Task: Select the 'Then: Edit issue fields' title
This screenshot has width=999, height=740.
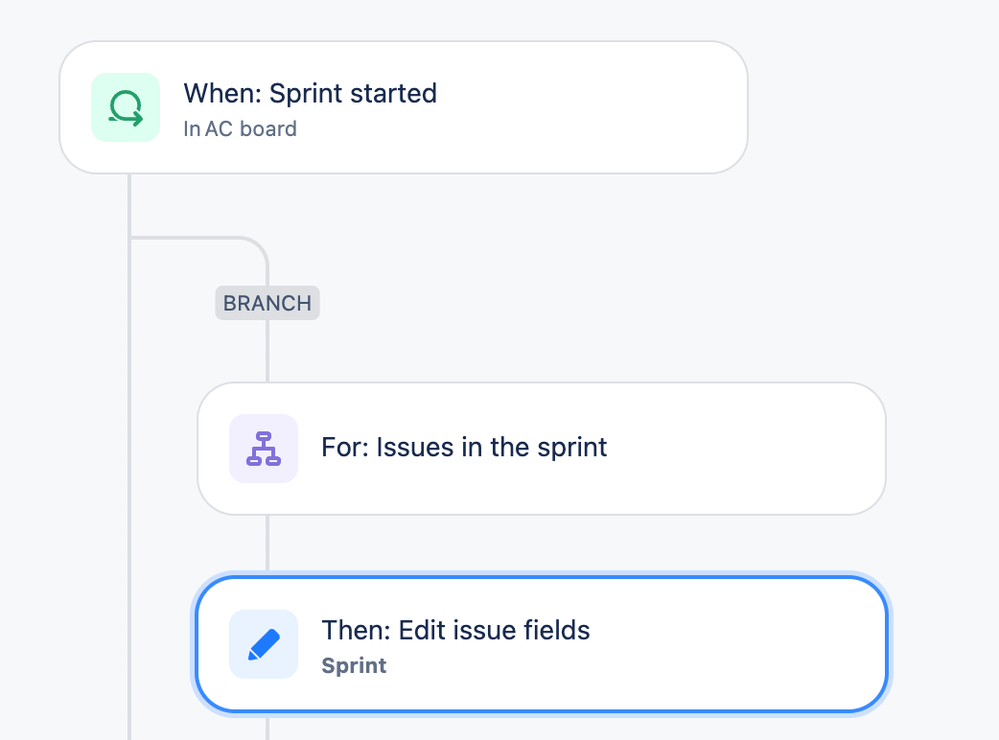Action: pos(456,630)
